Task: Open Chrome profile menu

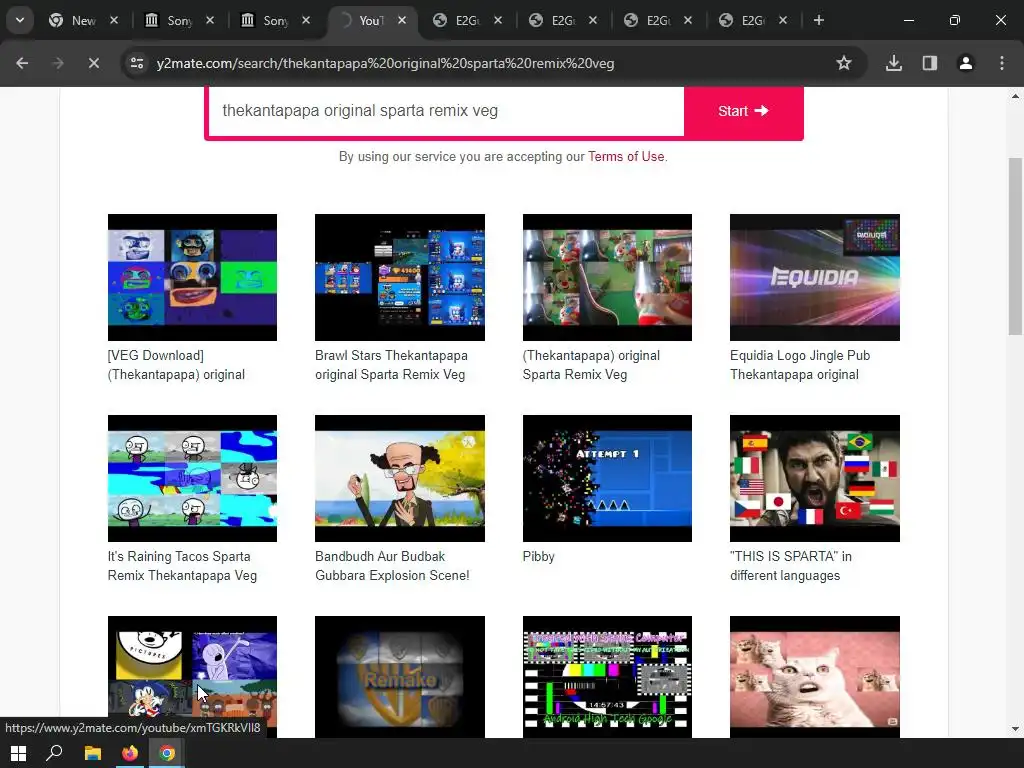Action: pyautogui.click(x=966, y=63)
